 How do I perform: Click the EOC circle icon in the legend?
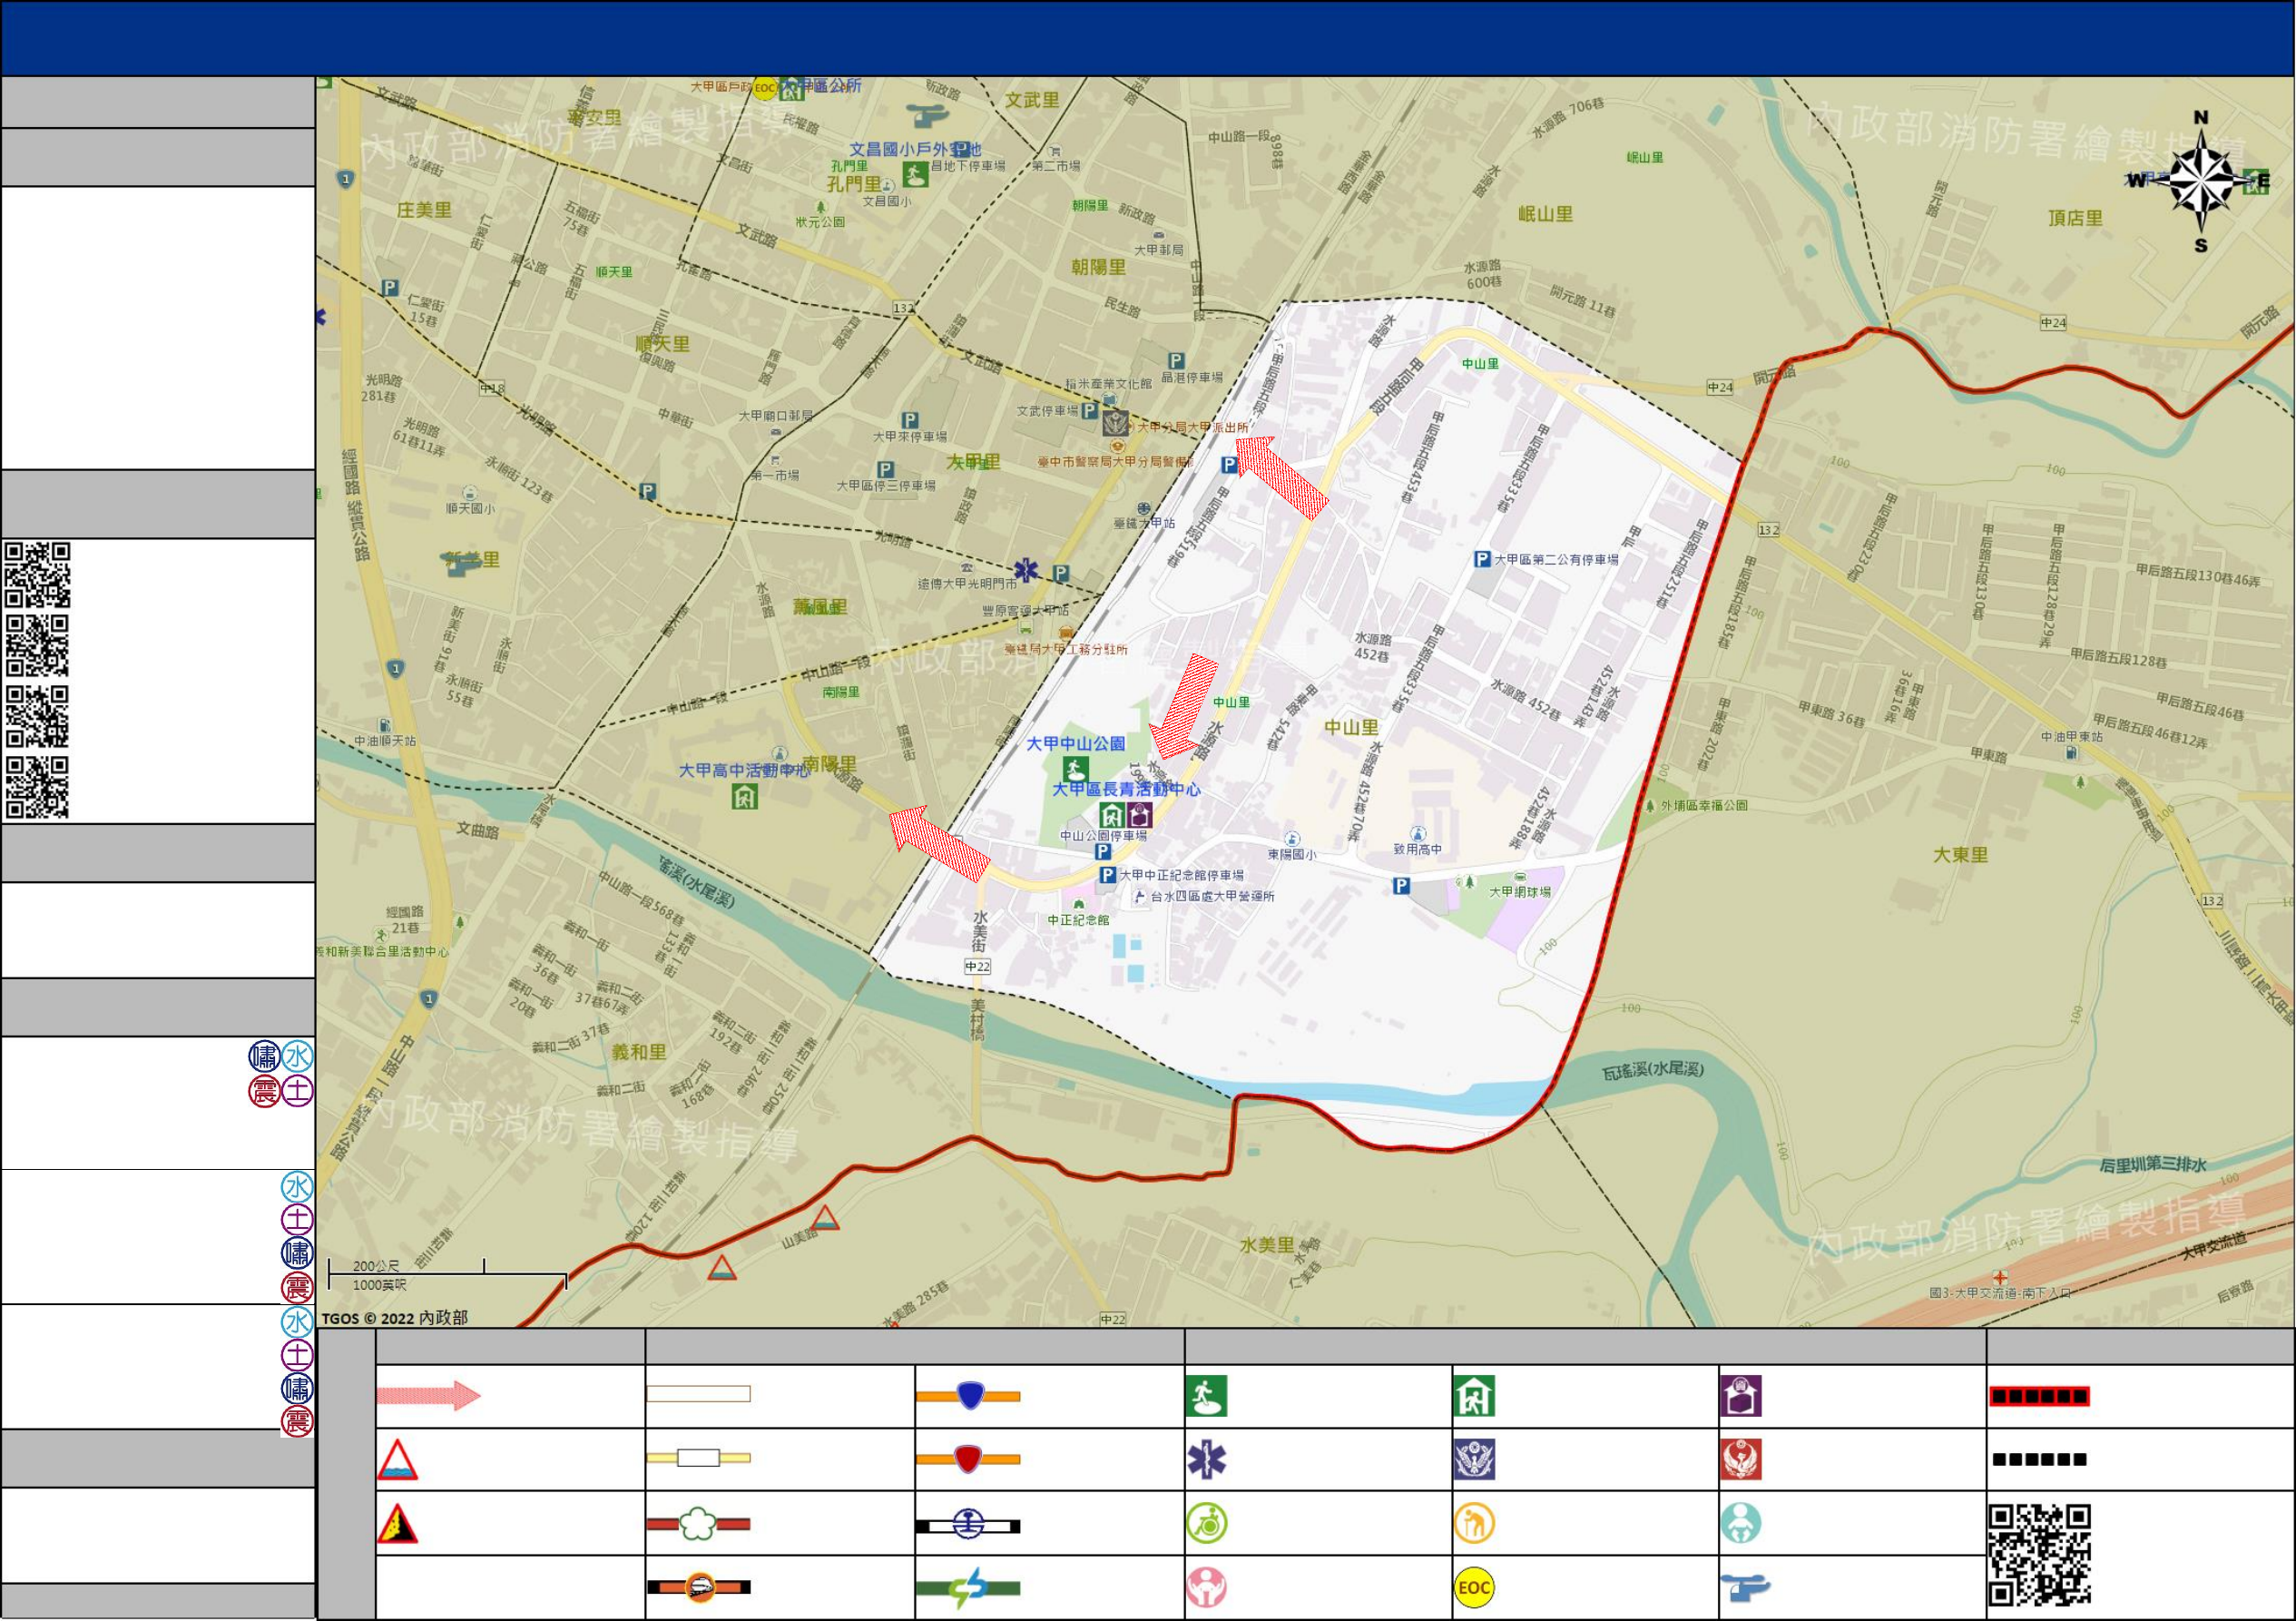click(1474, 1588)
